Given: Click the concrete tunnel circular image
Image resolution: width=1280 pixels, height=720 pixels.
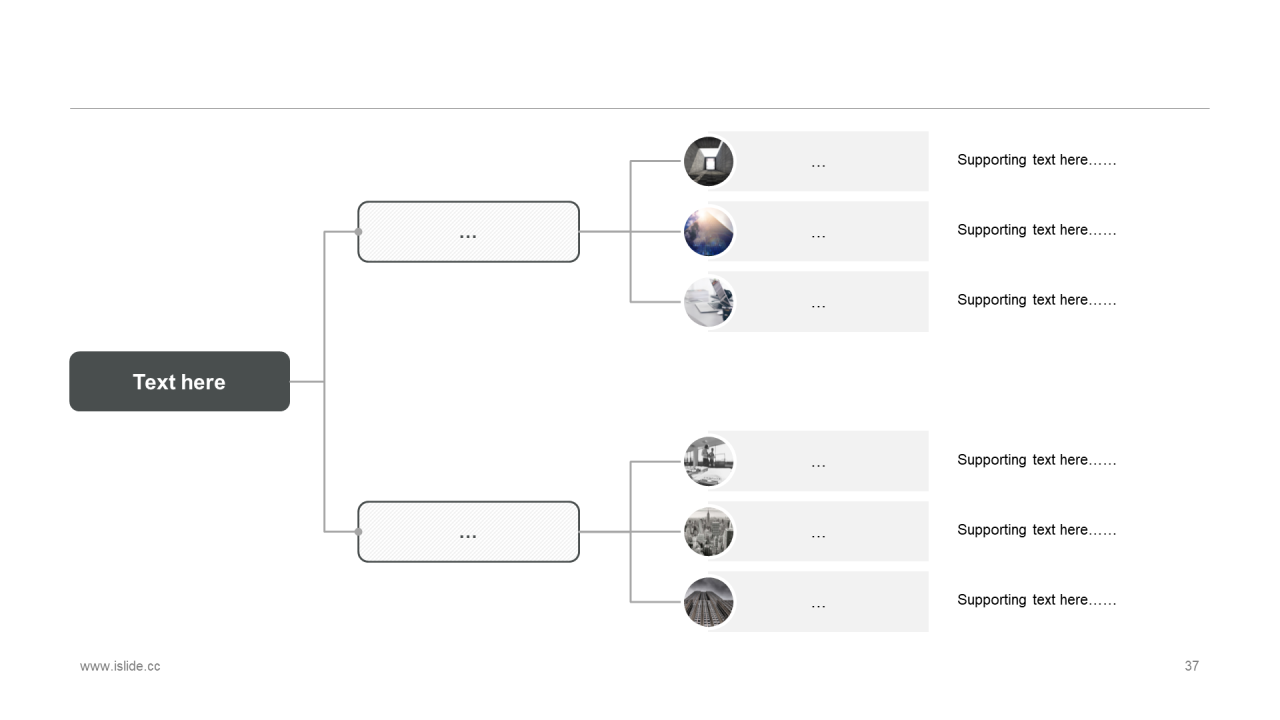Looking at the screenshot, I should tap(709, 161).
